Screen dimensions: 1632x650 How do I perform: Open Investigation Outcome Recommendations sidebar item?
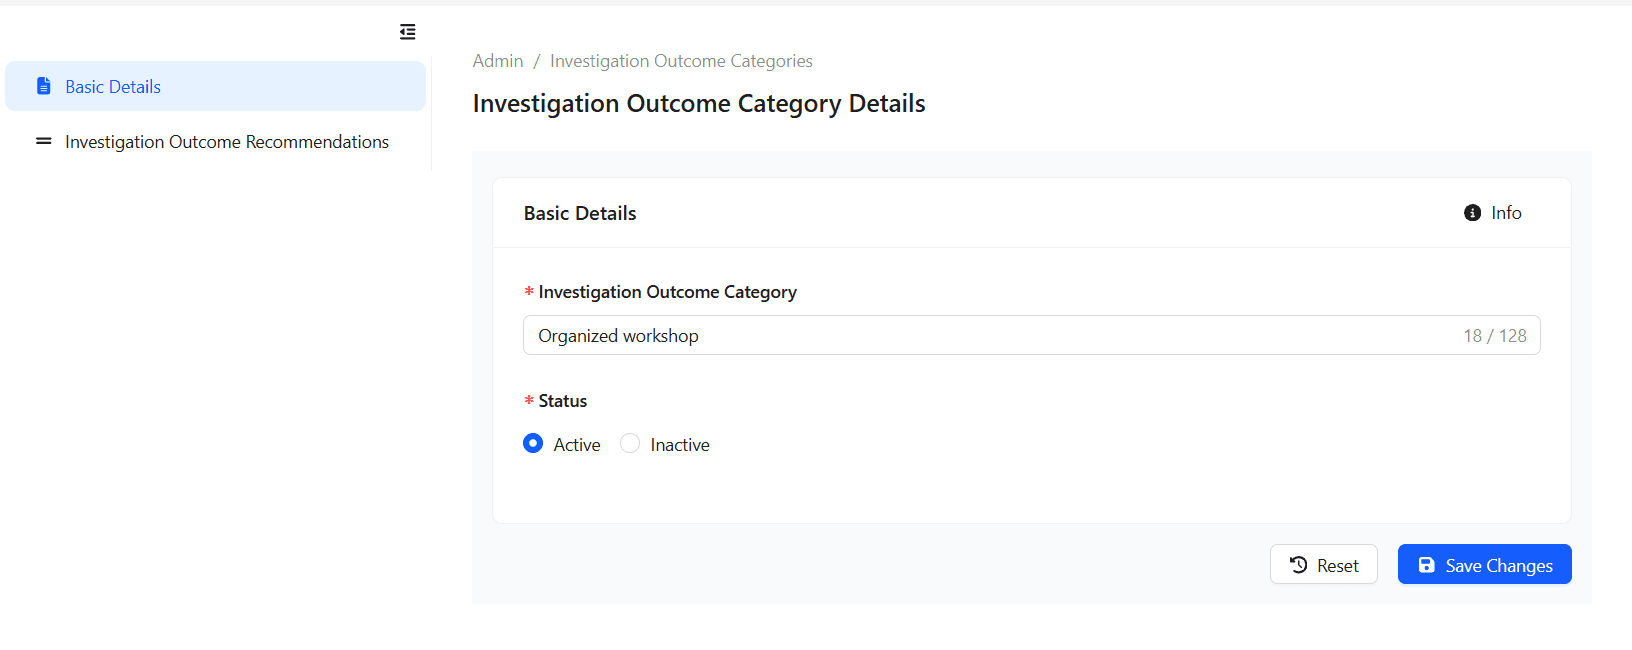click(x=215, y=142)
